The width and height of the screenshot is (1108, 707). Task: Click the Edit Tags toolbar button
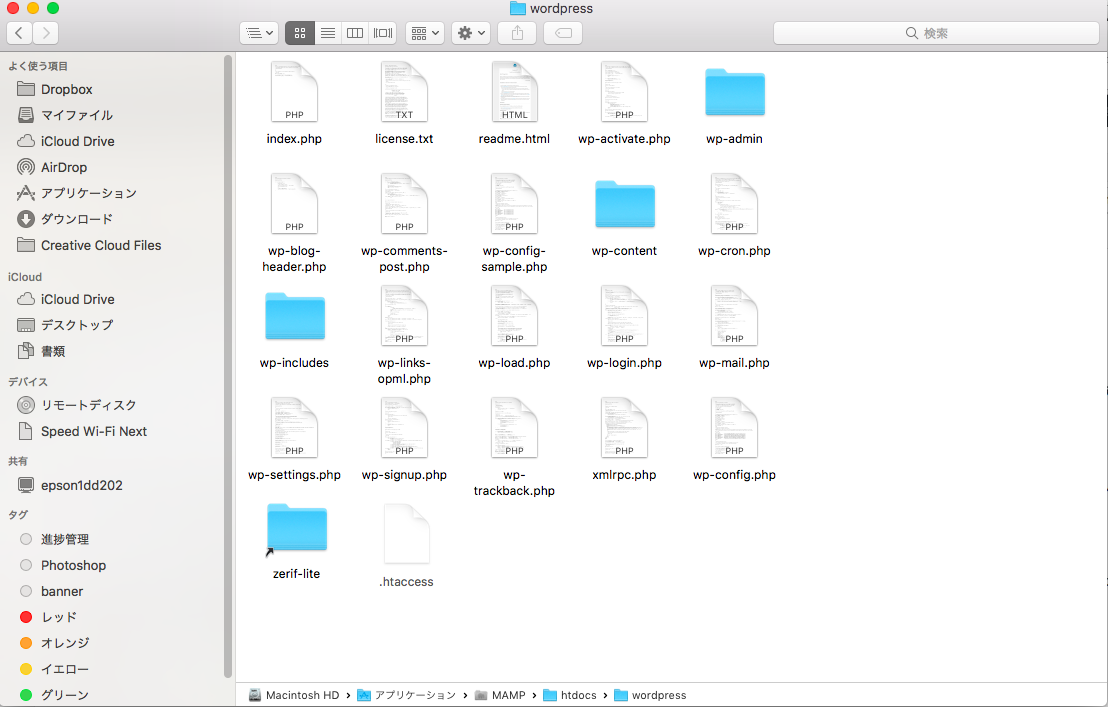pos(563,32)
